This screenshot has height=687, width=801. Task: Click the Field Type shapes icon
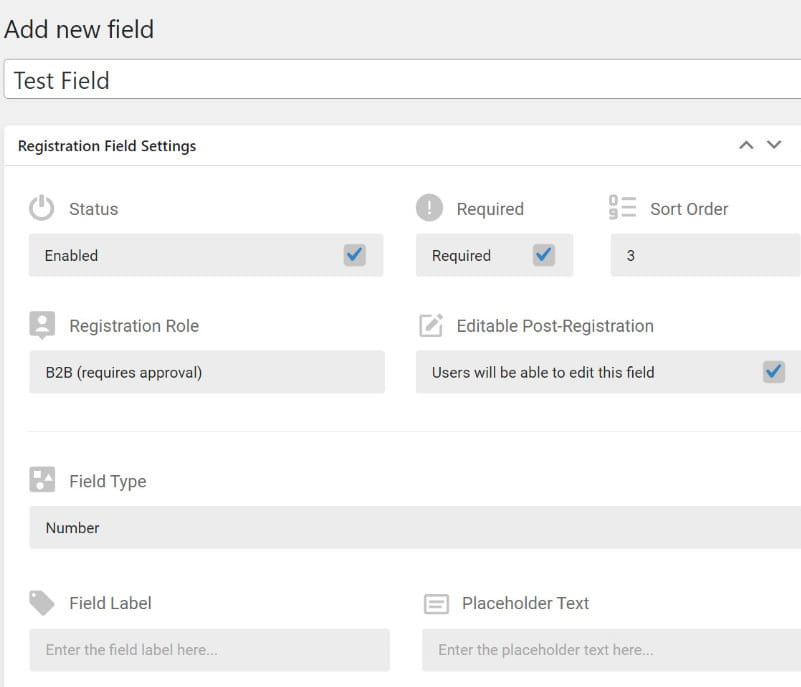click(x=42, y=480)
